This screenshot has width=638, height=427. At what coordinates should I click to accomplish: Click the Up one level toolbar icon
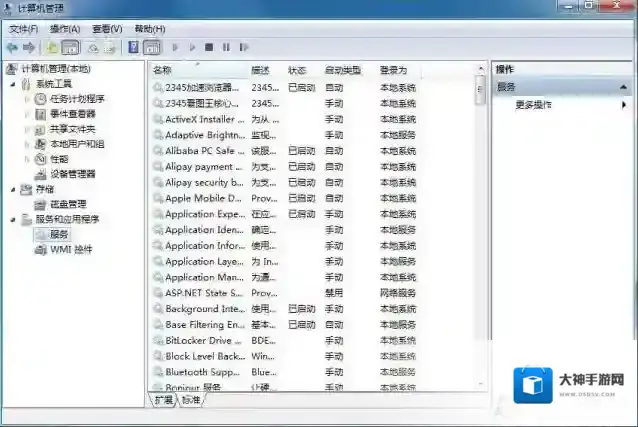coord(52,48)
